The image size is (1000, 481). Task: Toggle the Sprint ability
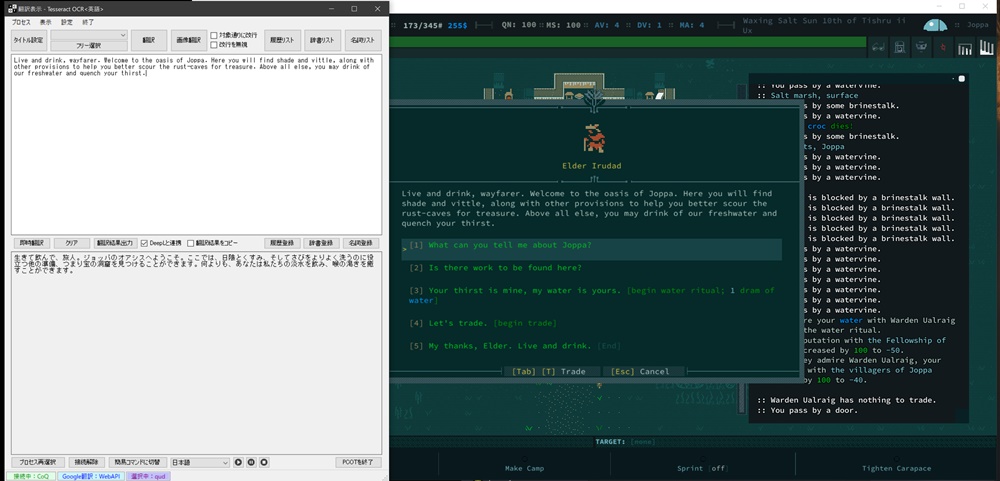[x=702, y=468]
